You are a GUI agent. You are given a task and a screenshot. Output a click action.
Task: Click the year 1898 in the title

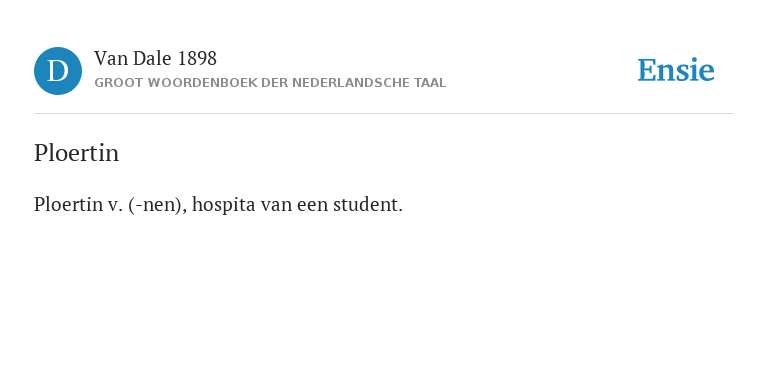pos(197,59)
